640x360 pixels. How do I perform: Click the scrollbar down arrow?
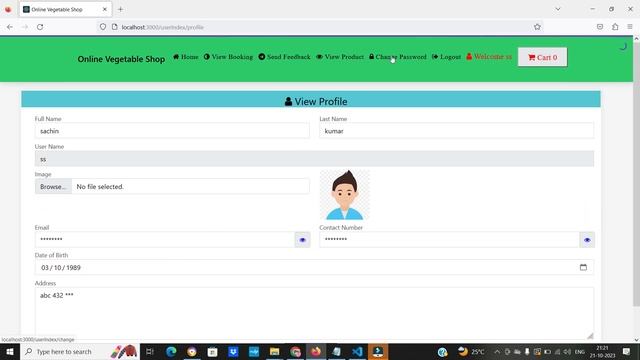[x=636, y=340]
